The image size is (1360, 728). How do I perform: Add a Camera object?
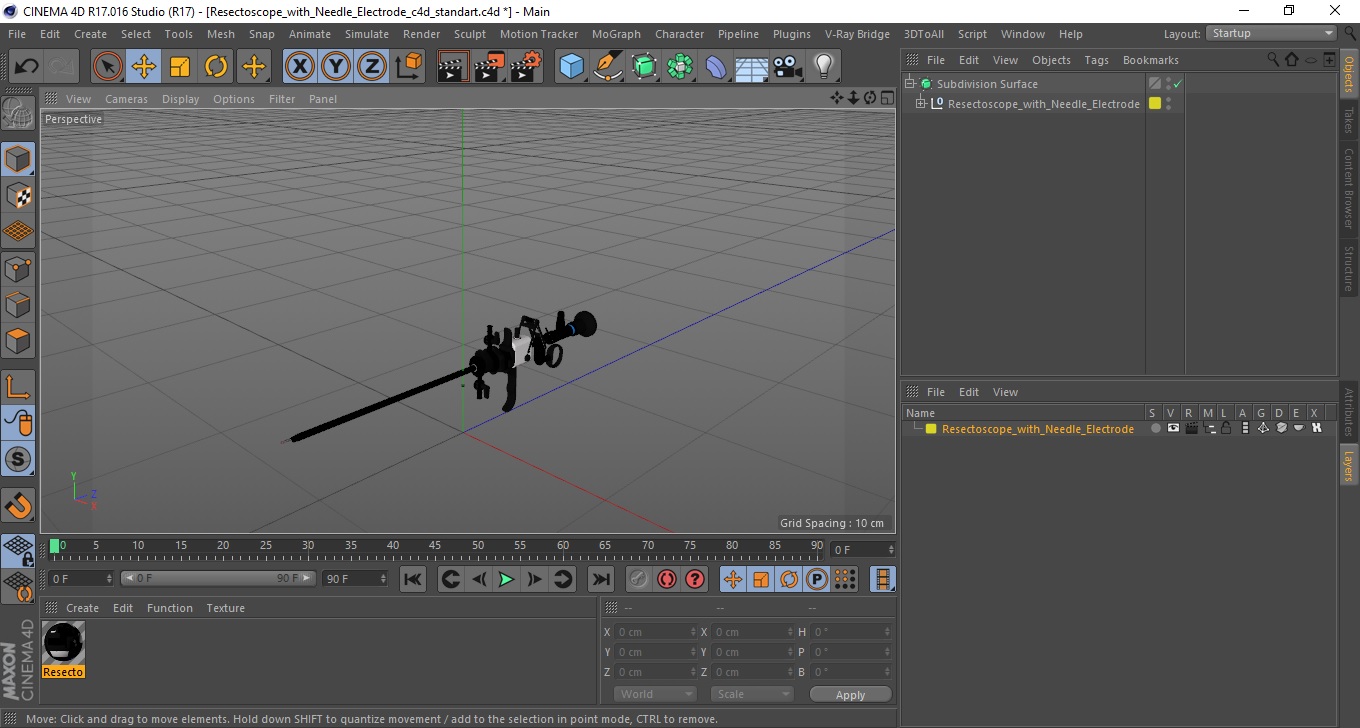pyautogui.click(x=787, y=67)
